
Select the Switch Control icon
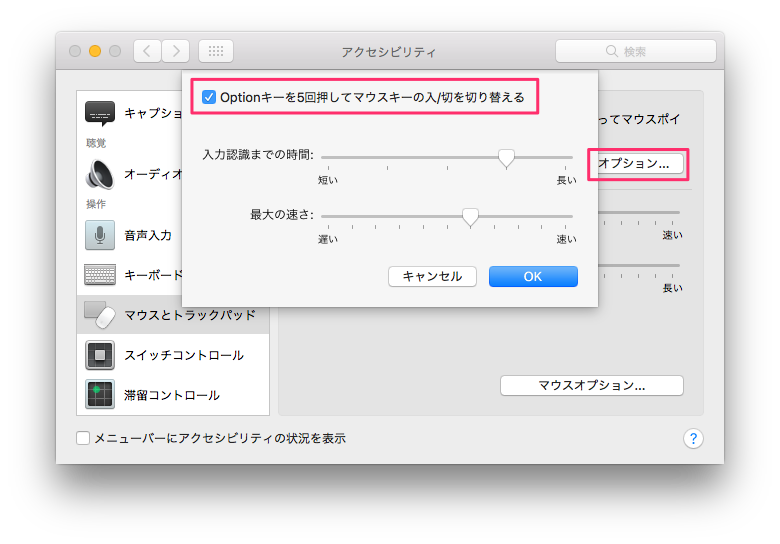coord(99,355)
